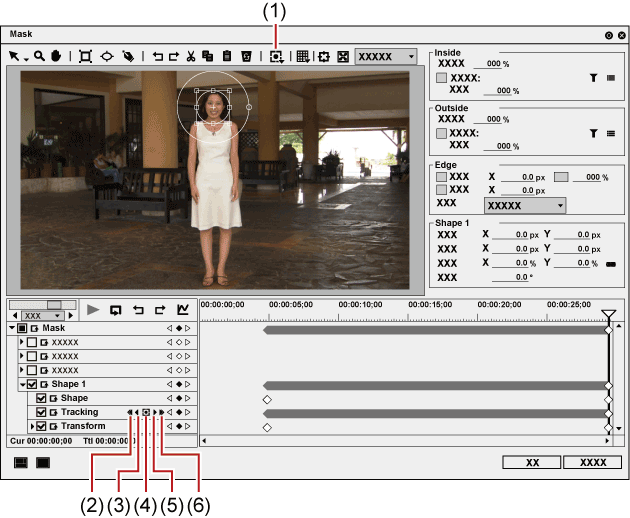
Task: Click the XX button at bottom right
Action: tap(532, 463)
